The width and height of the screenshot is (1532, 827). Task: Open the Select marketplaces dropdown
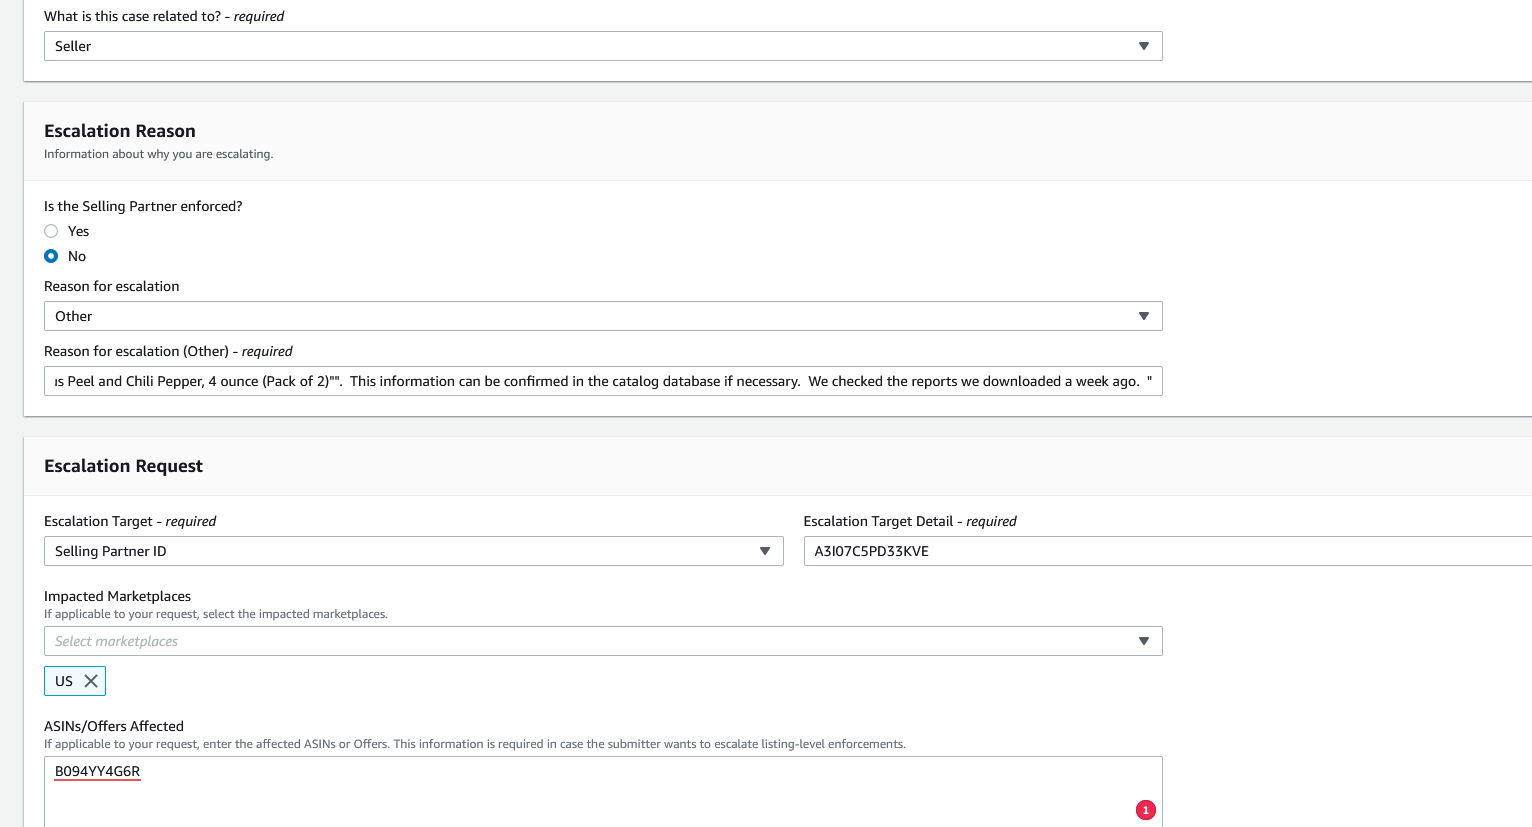coord(603,641)
